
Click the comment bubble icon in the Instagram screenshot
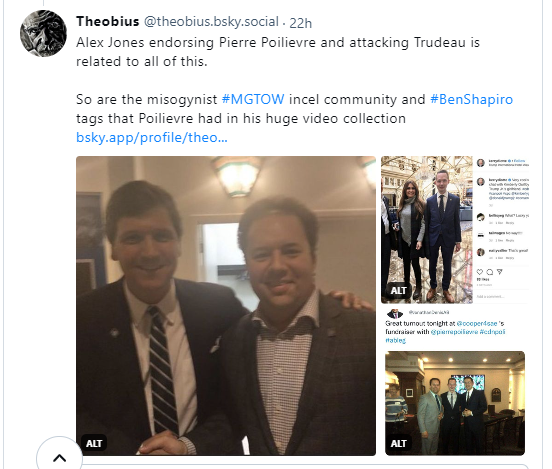pos(489,272)
